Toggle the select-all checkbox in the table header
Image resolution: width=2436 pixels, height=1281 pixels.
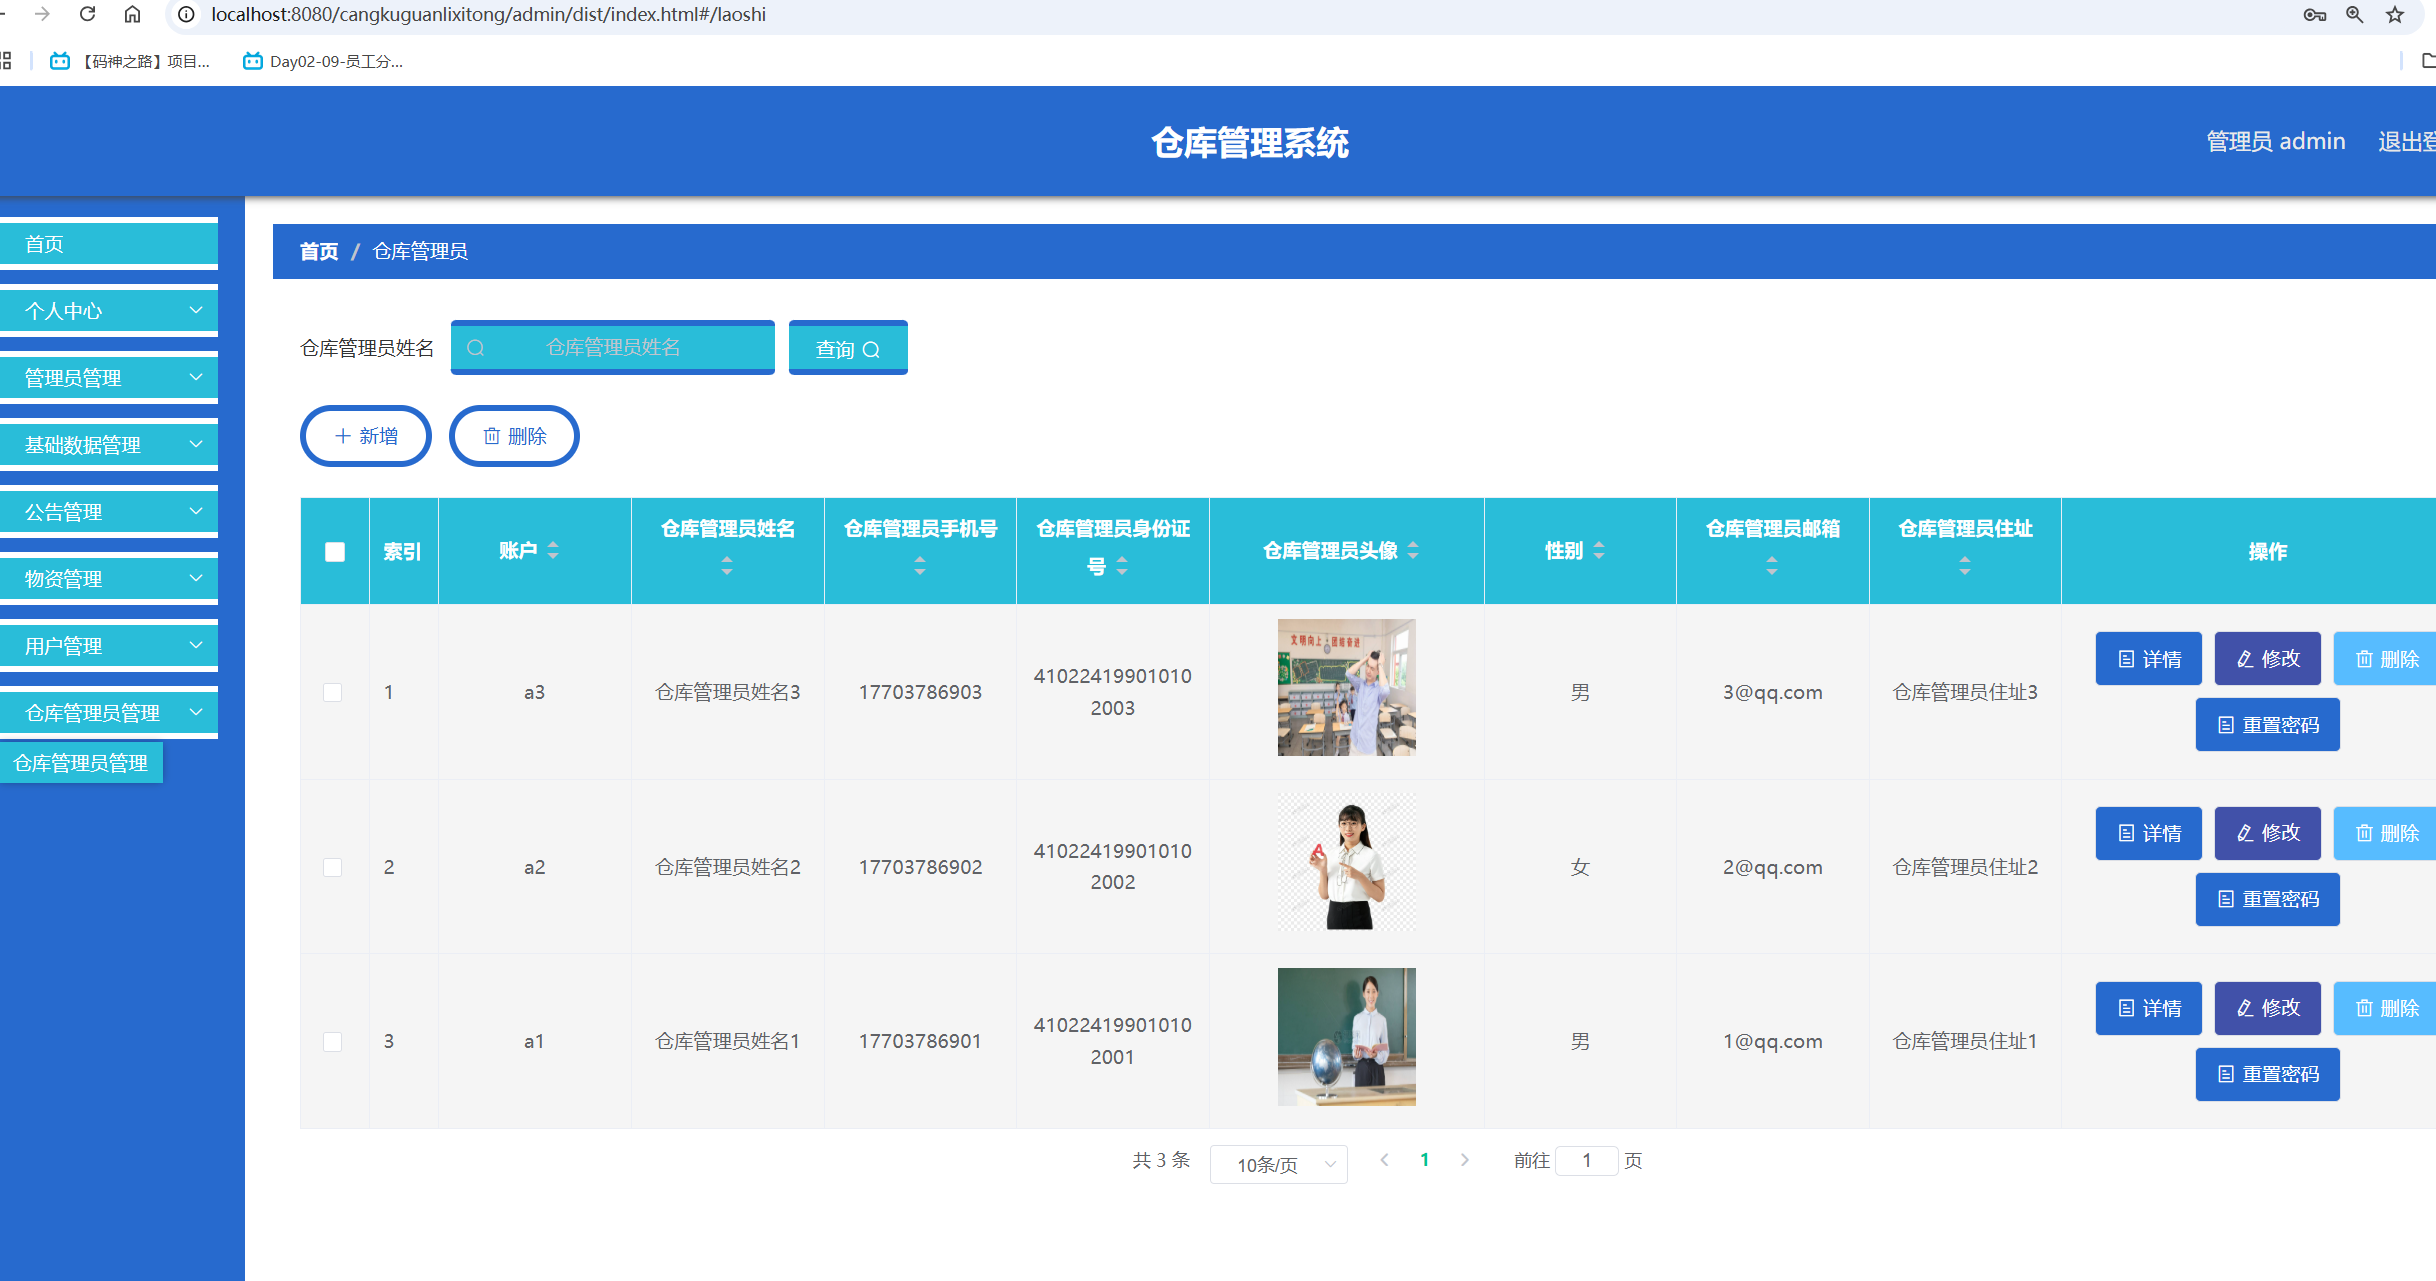pos(334,551)
